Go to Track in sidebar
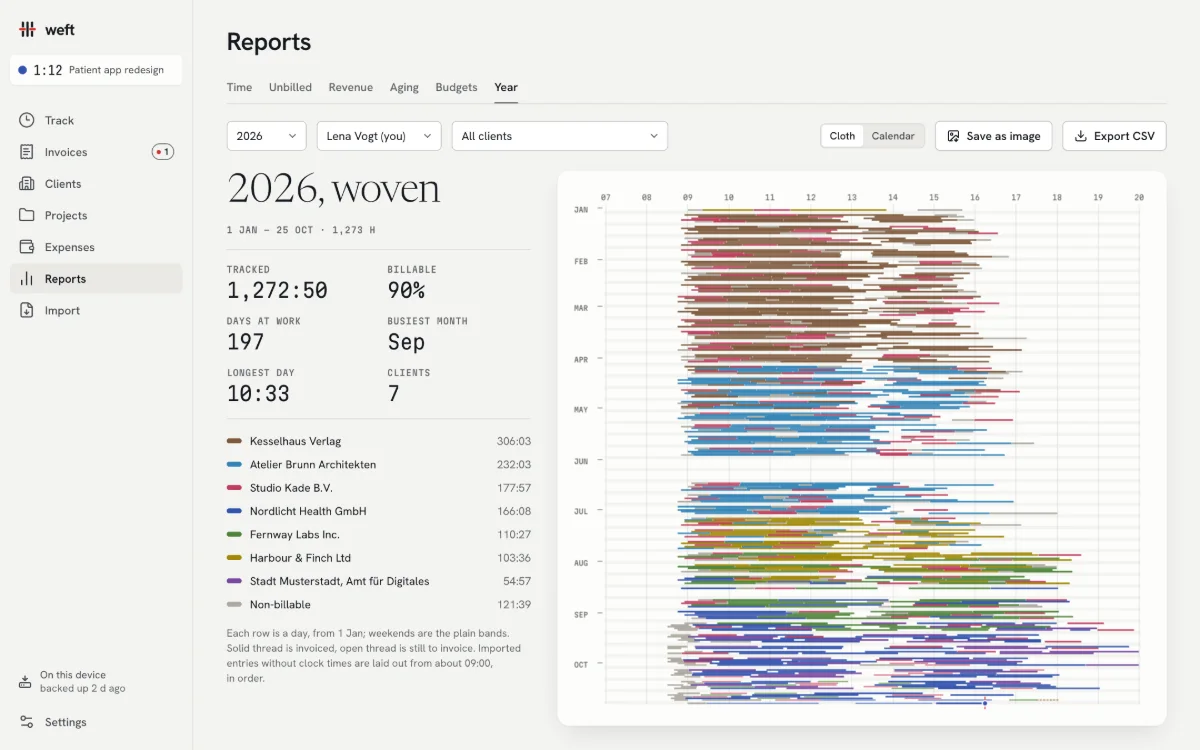Screen dimensions: 1200x750 pos(96,120)
